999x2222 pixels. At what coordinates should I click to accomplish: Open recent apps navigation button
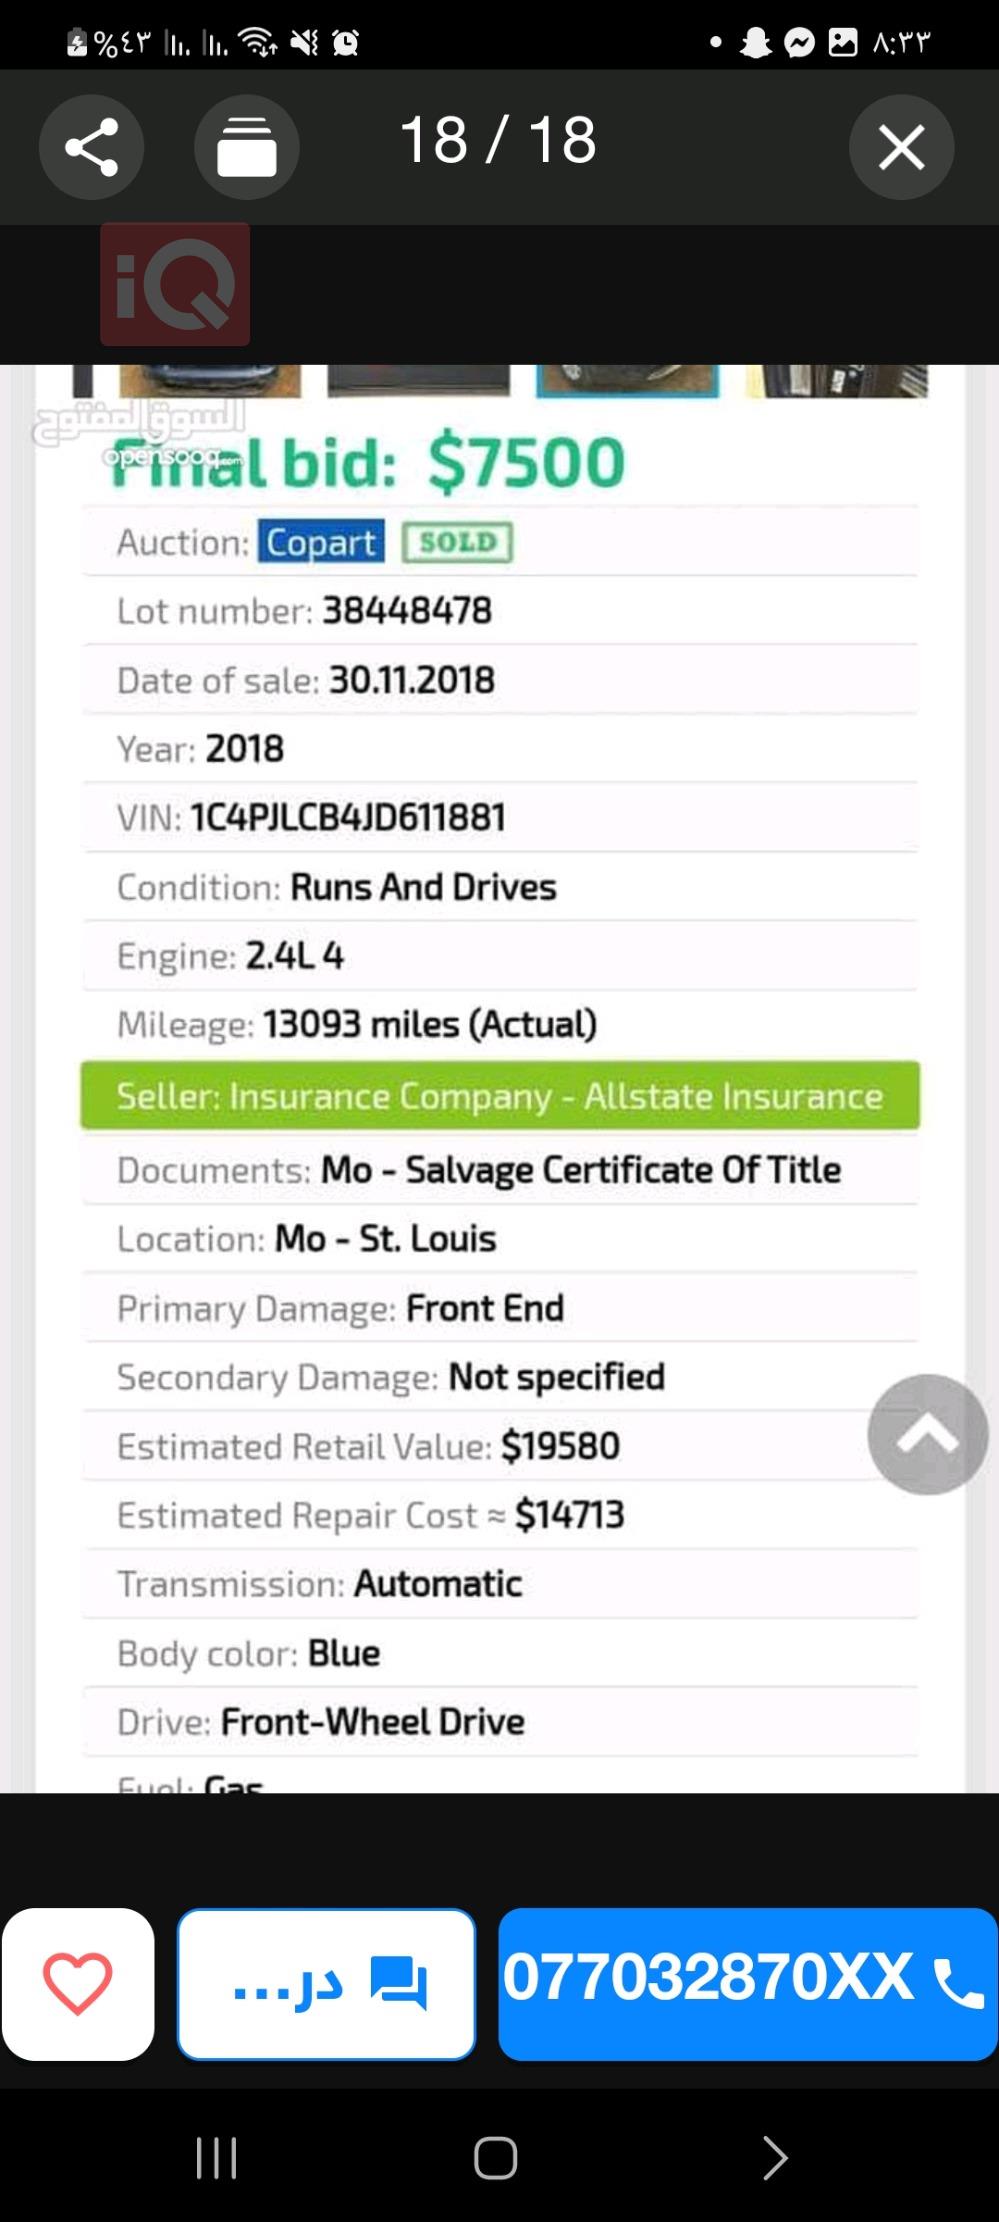pos(216,2157)
